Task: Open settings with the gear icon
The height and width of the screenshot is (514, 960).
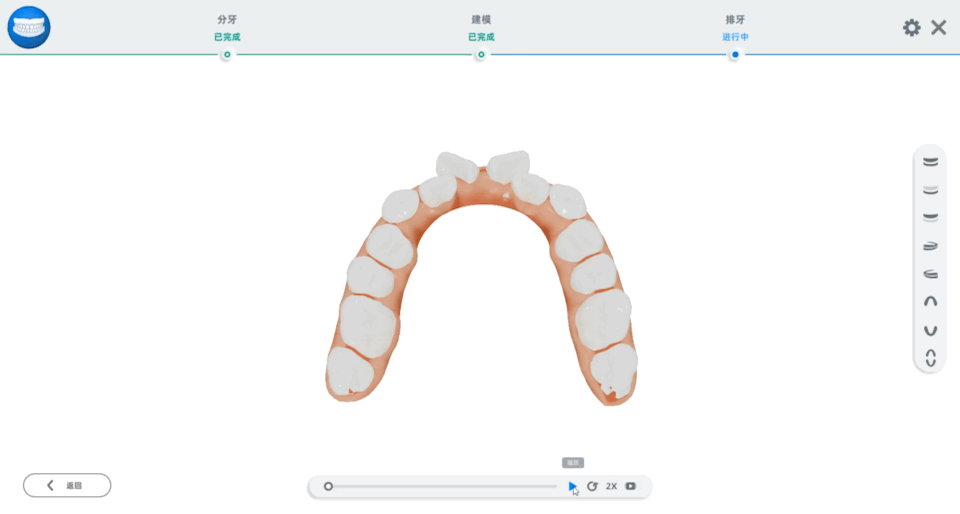Action: 911,28
